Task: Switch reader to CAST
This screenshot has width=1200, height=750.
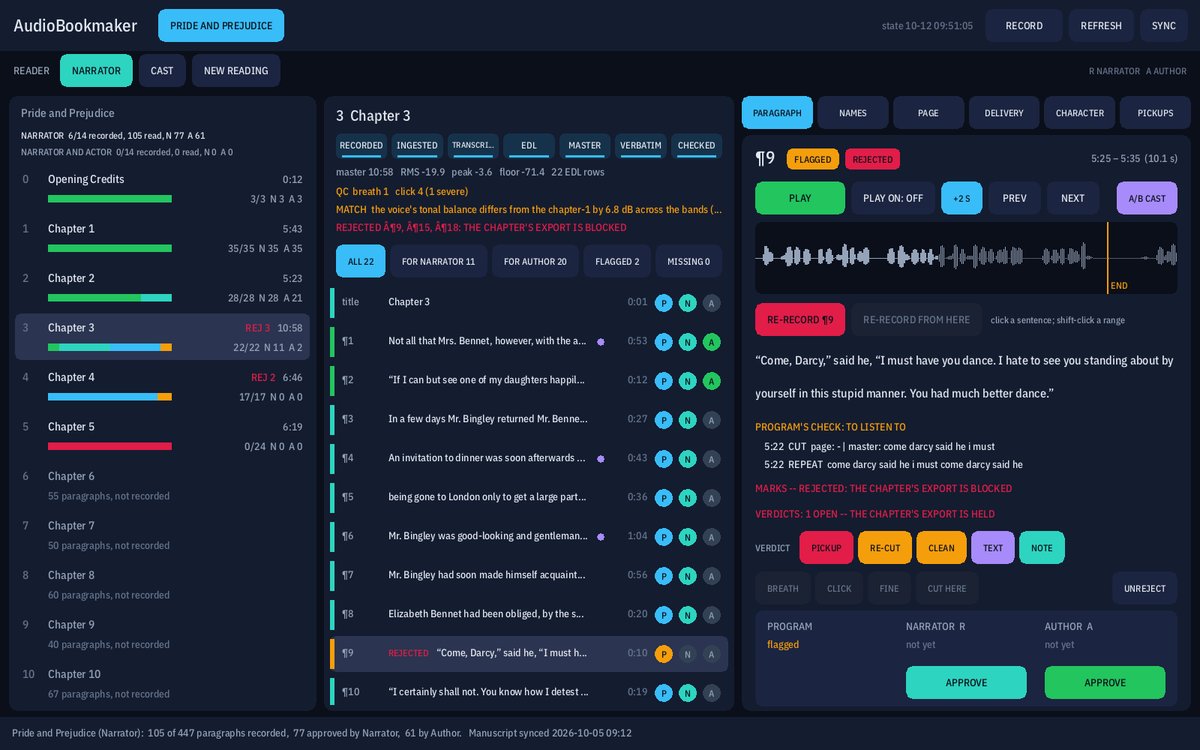Action: click(162, 71)
